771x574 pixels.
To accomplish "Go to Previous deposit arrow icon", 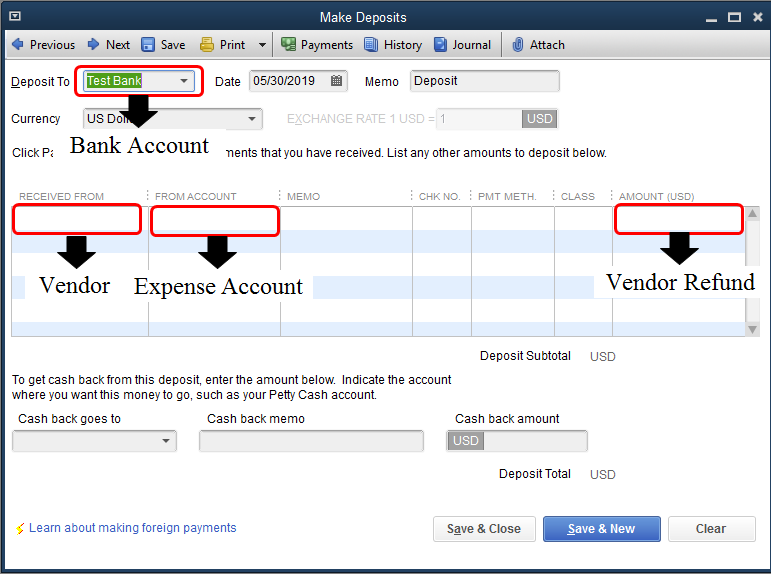I will click(x=18, y=44).
